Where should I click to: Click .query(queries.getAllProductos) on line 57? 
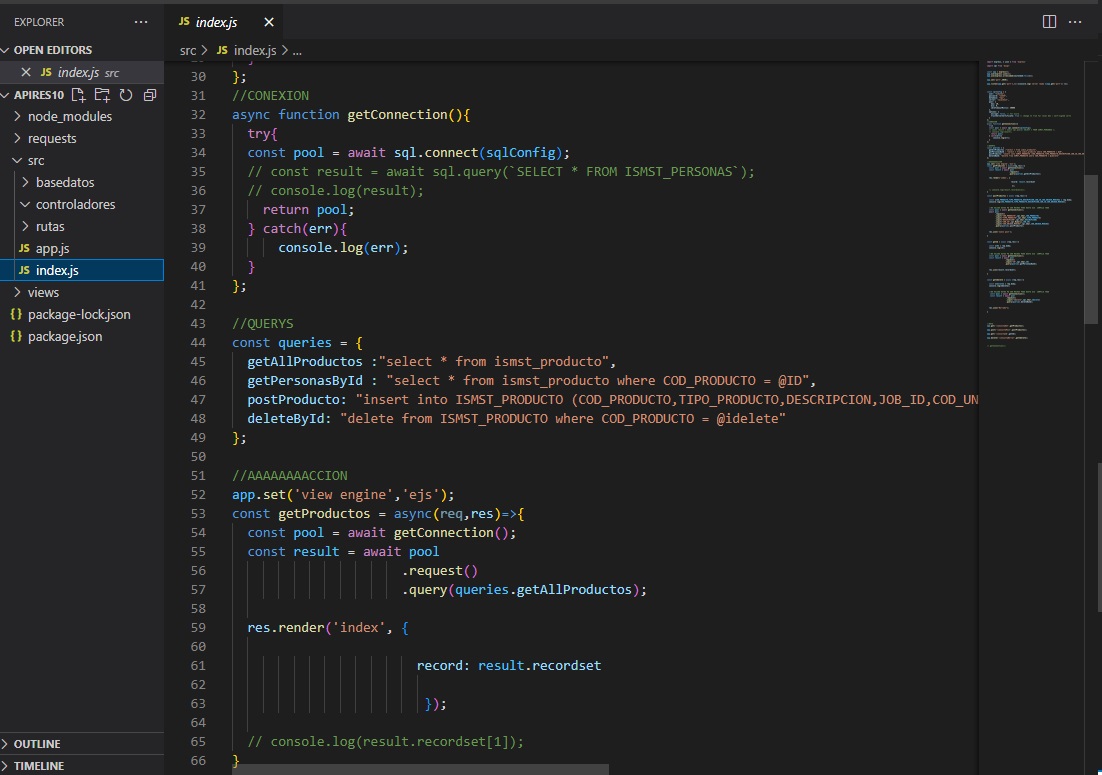tap(524, 590)
